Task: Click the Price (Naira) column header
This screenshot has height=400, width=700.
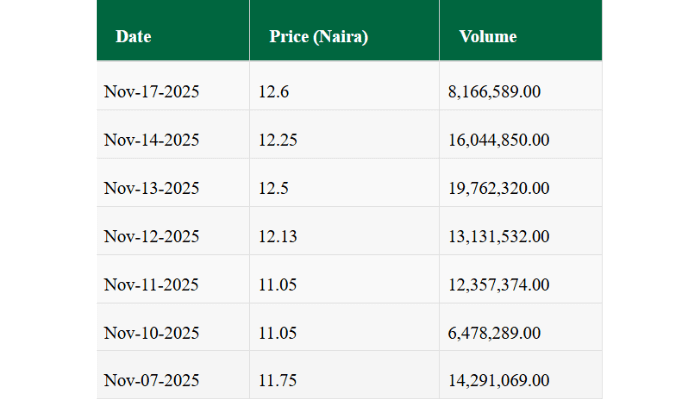Action: coord(319,36)
